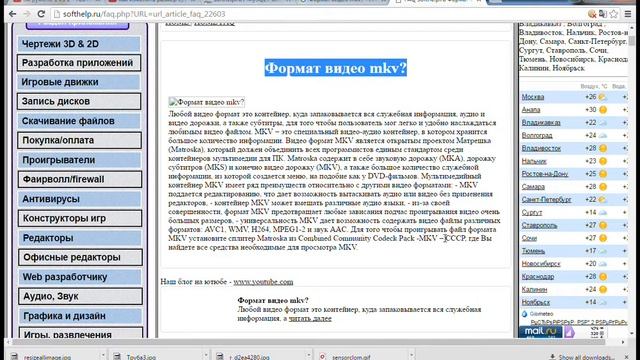640x360 pixels.
Task: Open the dropdown arrow for Toy6a3.jpg download
Action: (x=205, y=356)
